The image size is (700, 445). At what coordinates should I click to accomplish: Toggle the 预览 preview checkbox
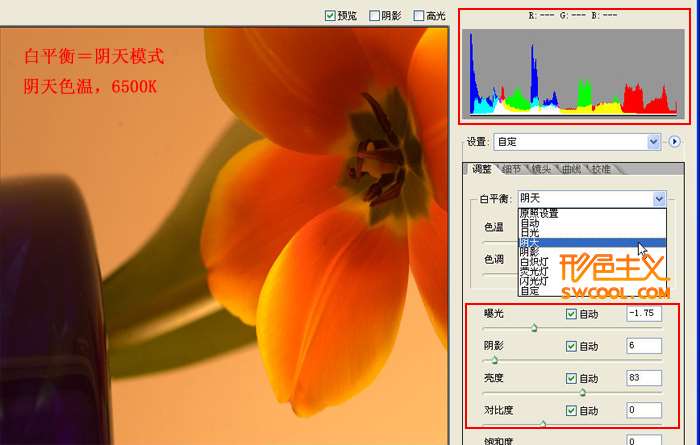click(x=330, y=16)
